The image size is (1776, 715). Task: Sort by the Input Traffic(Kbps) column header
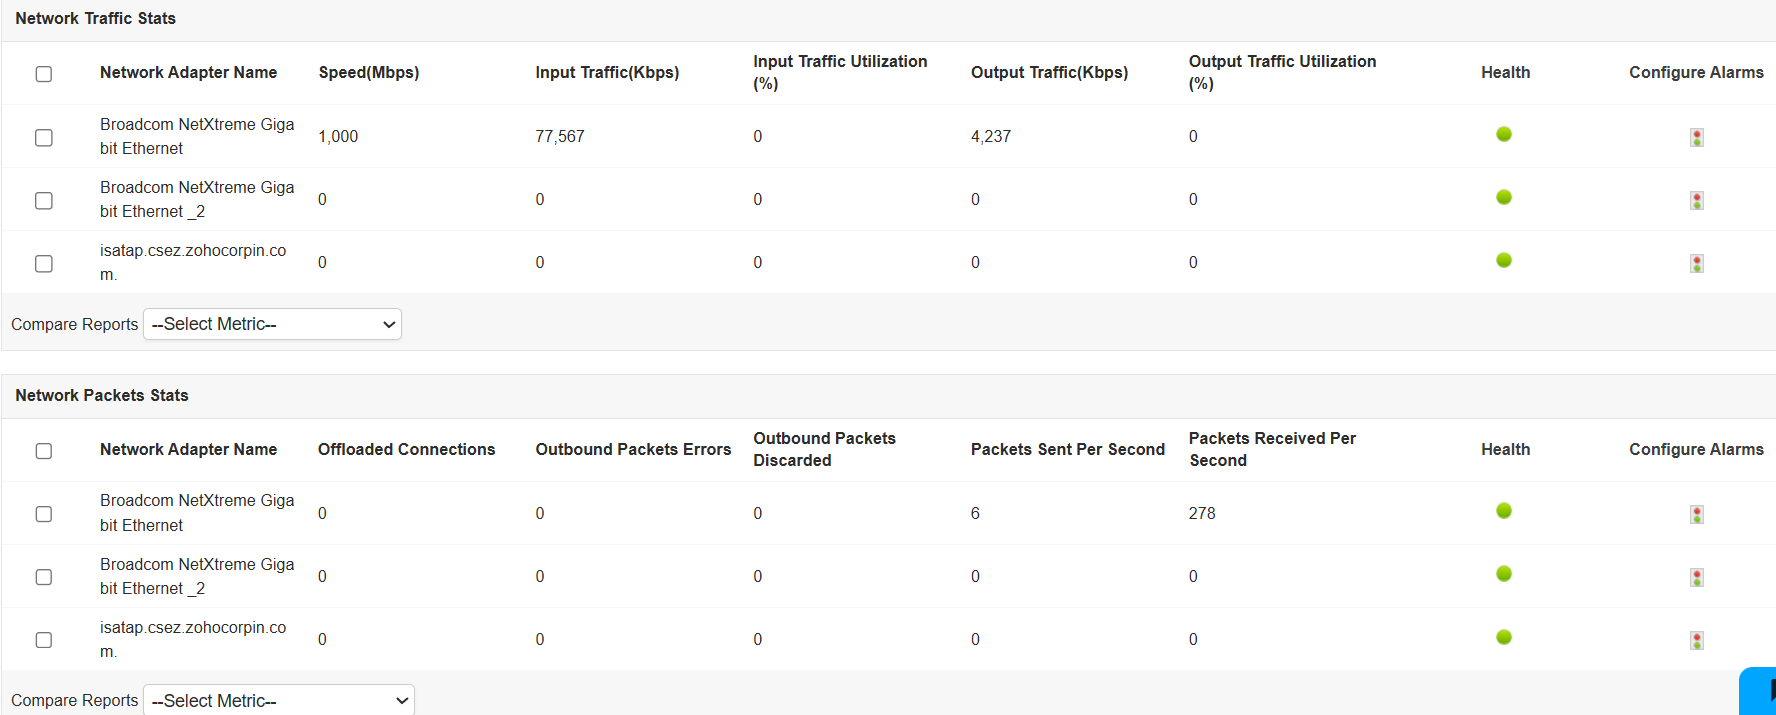coord(607,72)
